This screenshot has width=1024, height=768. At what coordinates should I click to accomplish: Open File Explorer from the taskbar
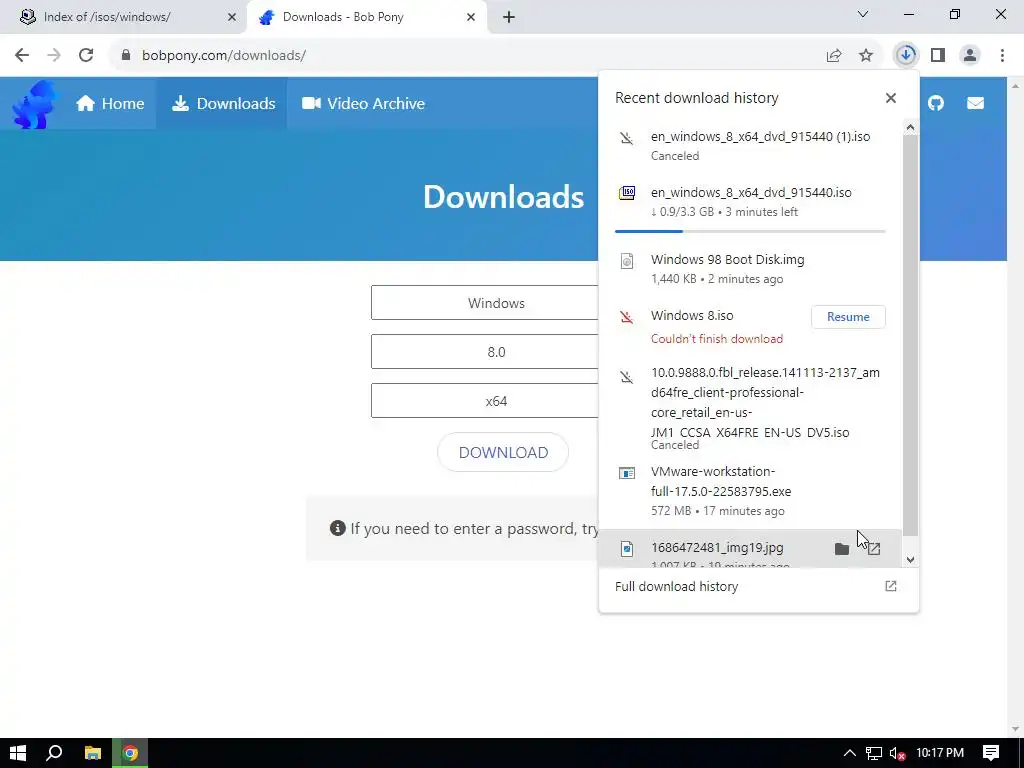pos(93,753)
